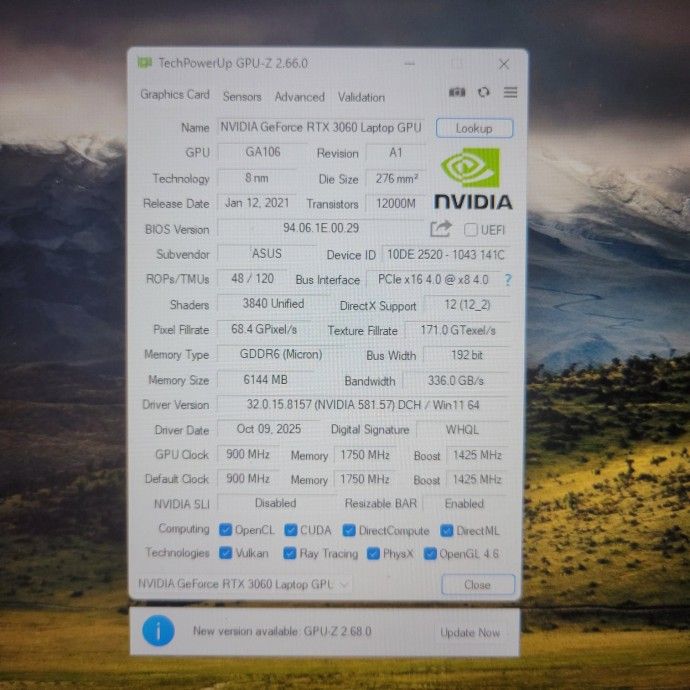
Task: Click the Name field showing RTX 3060 Laptop GPU
Action: 321,128
